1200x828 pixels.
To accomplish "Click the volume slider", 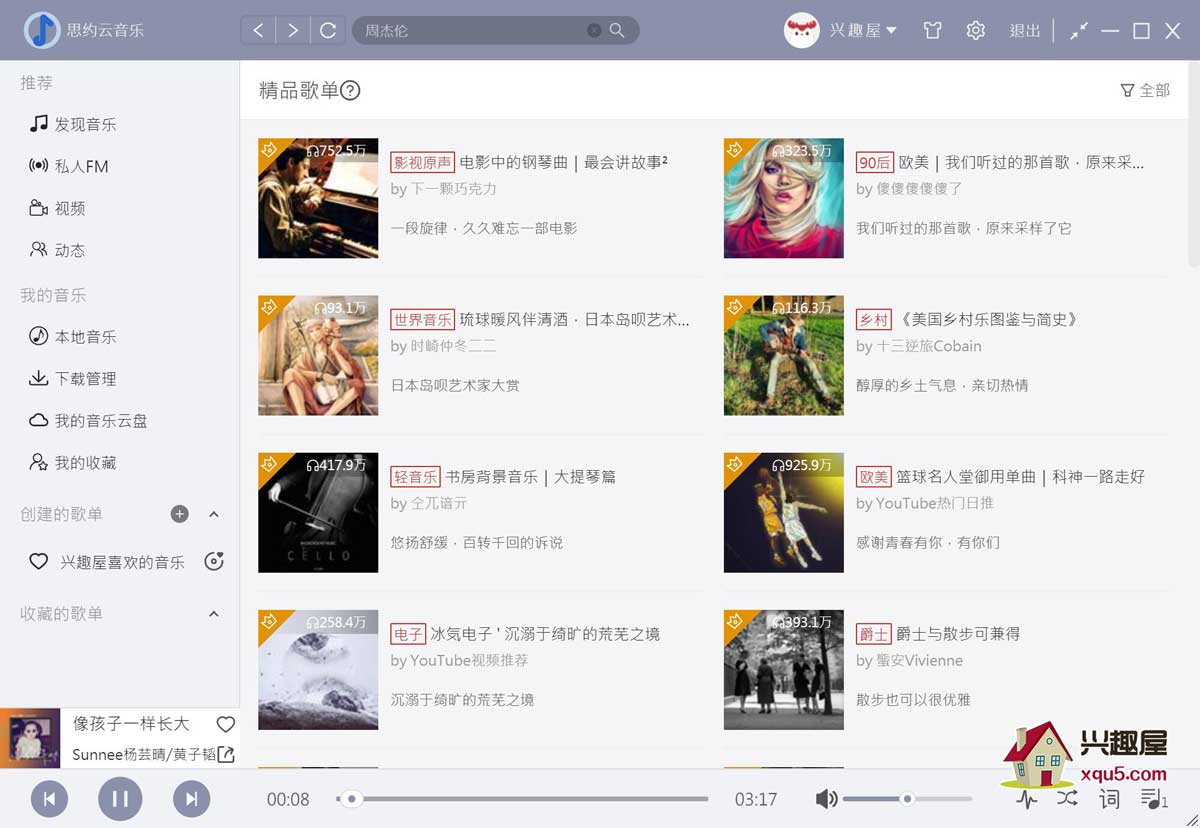I will [907, 799].
